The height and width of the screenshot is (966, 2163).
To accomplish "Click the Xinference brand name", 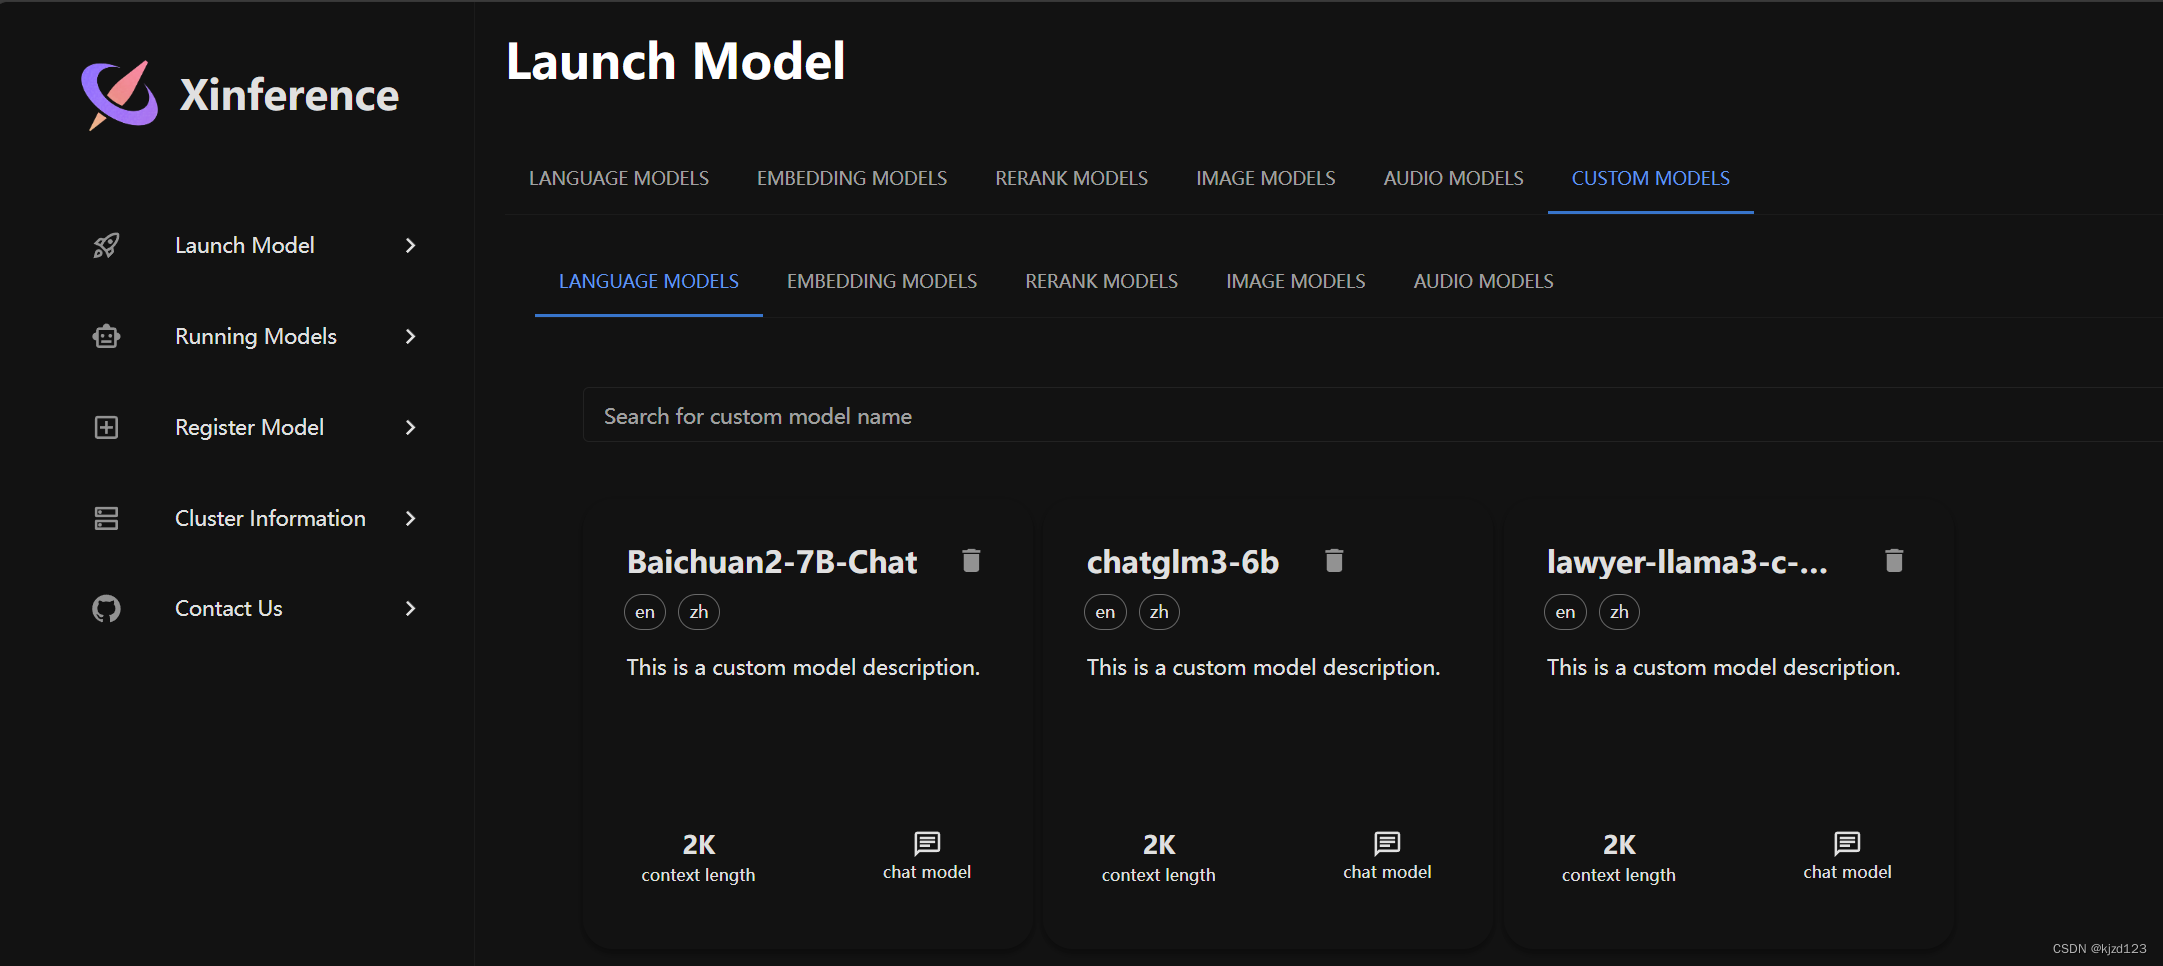I will click(289, 95).
